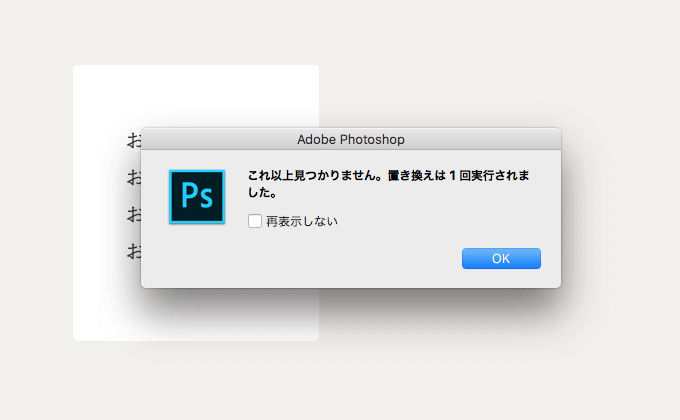Click the Adobe Photoshop dialog title bar

[x=351, y=139]
